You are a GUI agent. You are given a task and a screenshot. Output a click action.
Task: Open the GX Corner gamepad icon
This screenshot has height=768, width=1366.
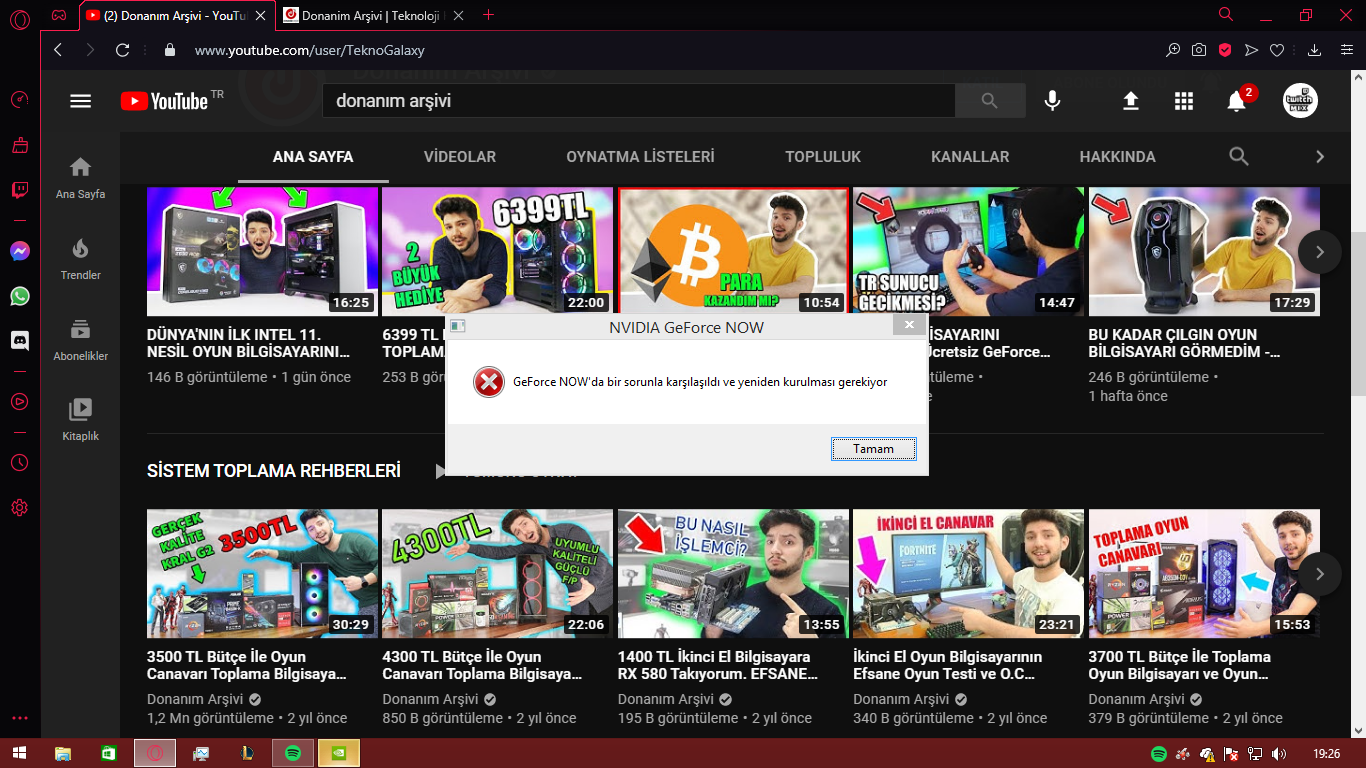(60, 15)
